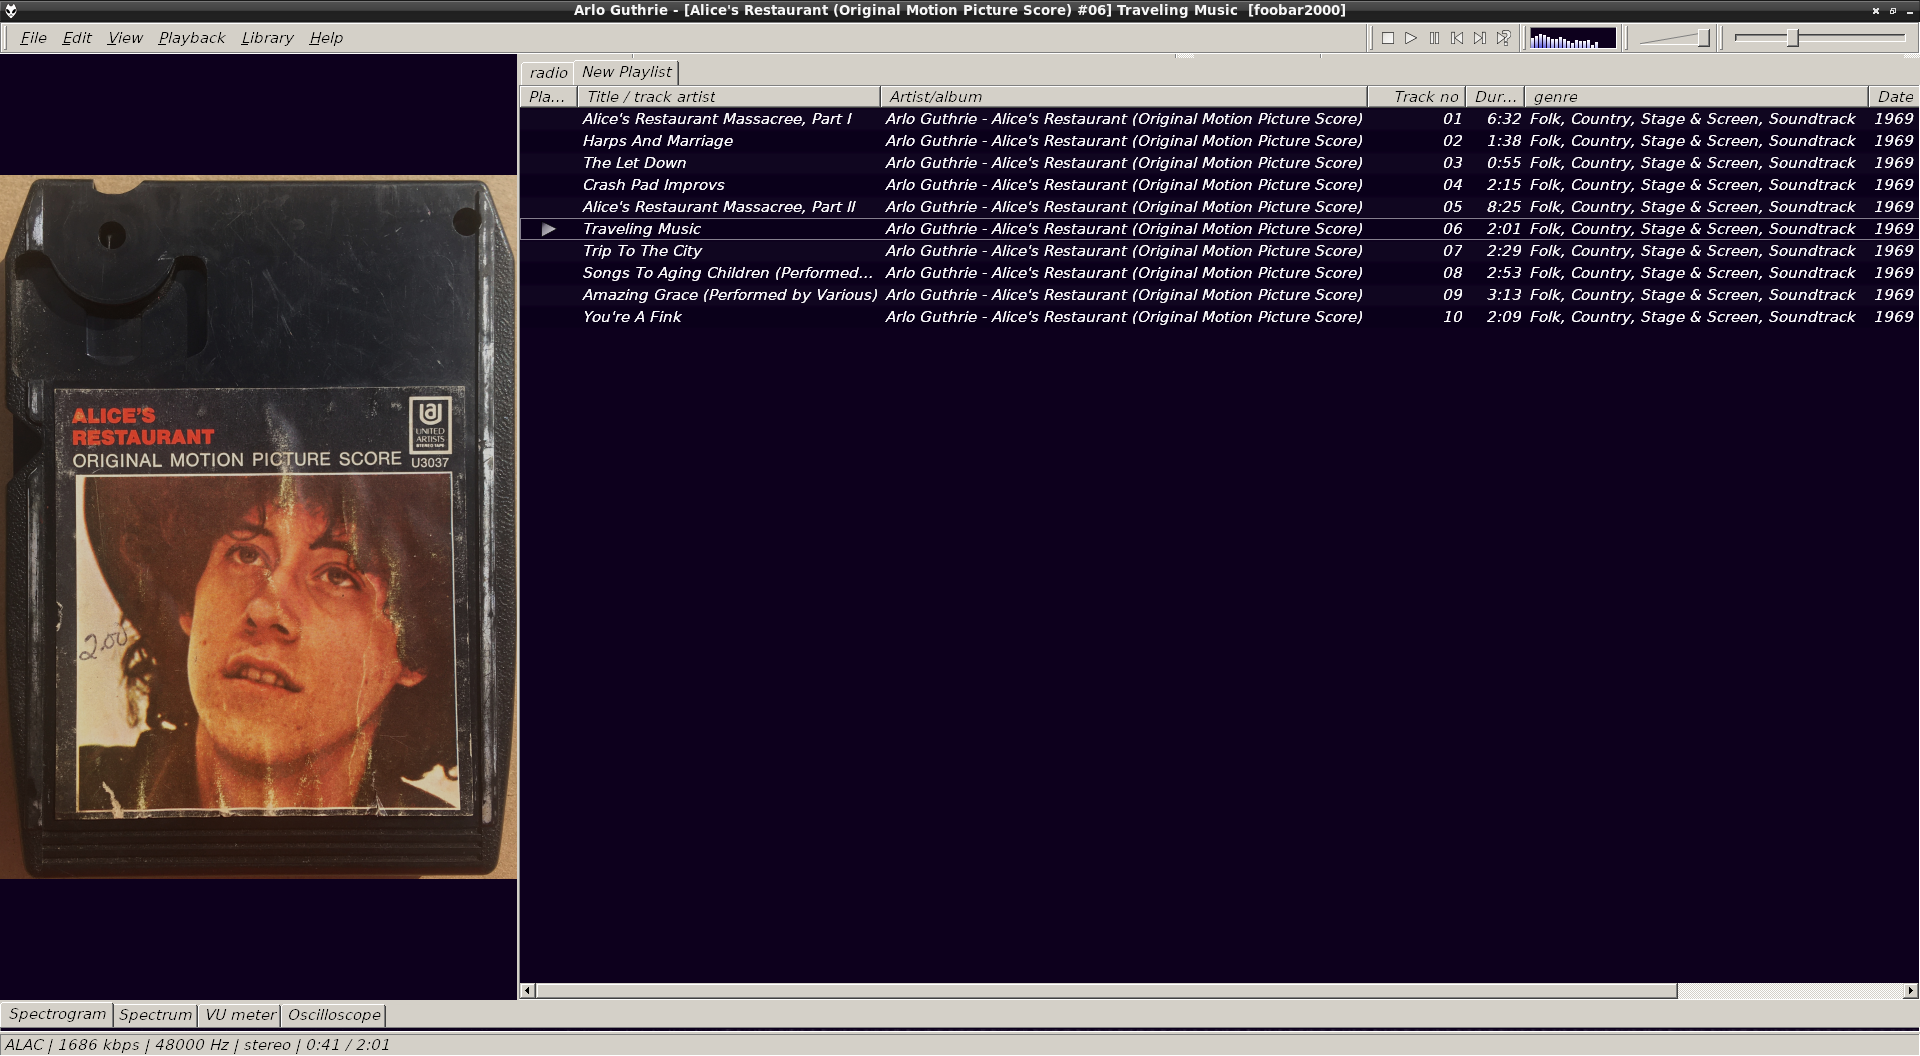Click the scrollbar left arrow
Image resolution: width=1920 pixels, height=1056 pixels.
click(527, 991)
